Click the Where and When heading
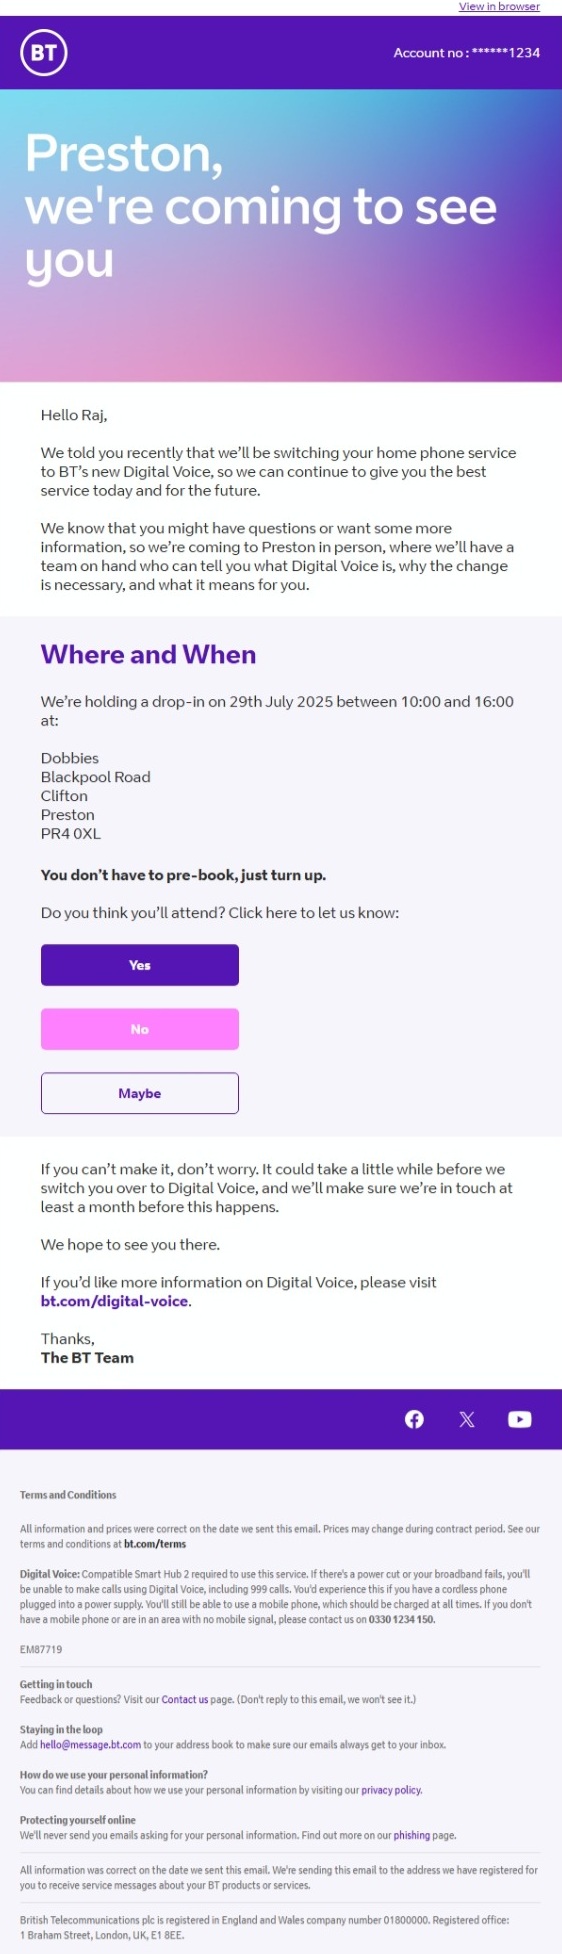The height and width of the screenshot is (1954, 562). [x=148, y=654]
